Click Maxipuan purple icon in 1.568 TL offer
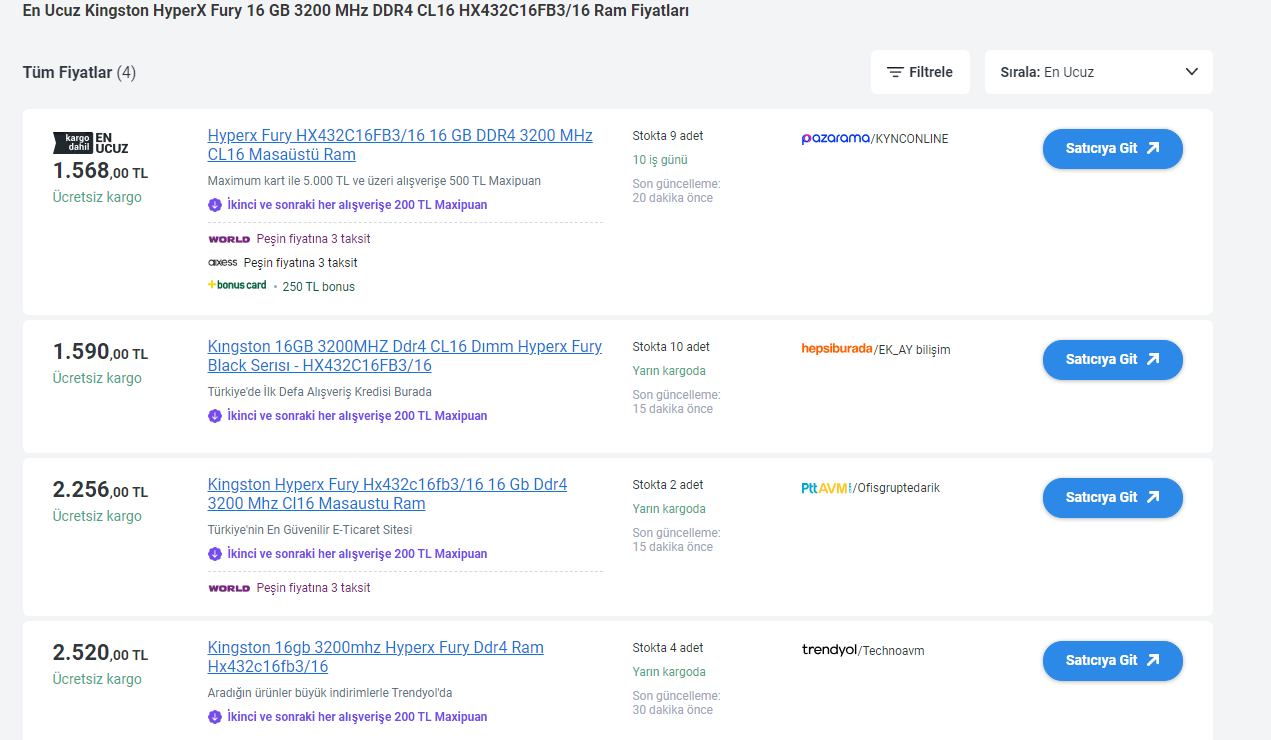1271x740 pixels. tap(214, 205)
